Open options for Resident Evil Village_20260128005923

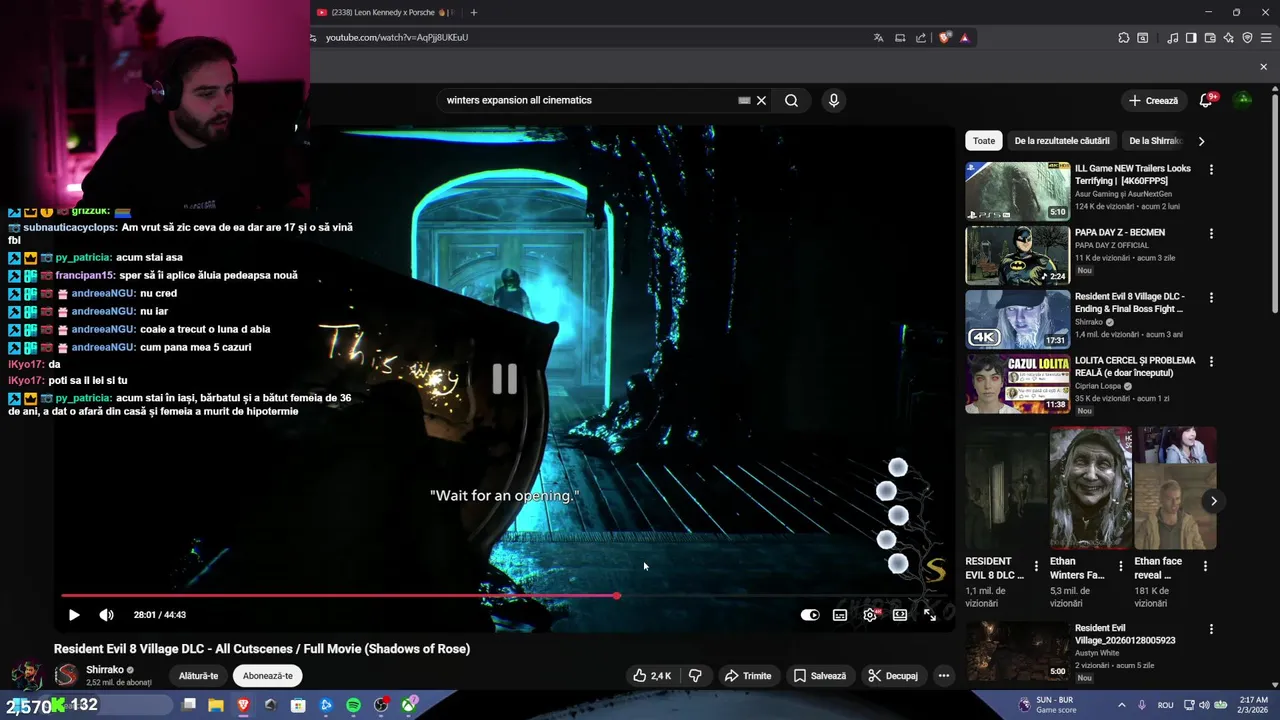click(x=1211, y=629)
